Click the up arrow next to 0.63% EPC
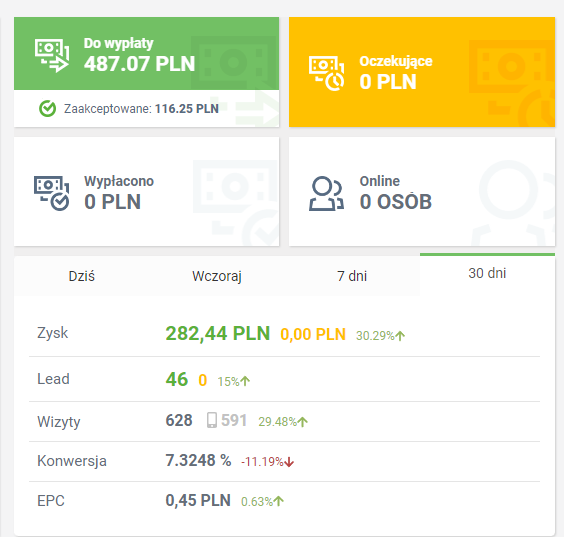564x537 pixels. point(279,501)
